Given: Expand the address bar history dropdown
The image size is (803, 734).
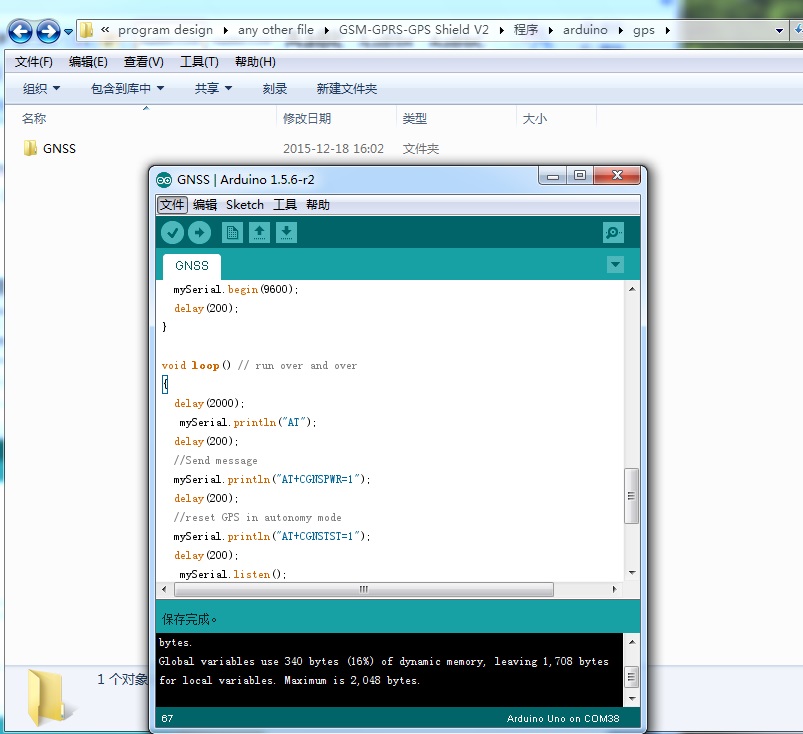Looking at the screenshot, I should [x=779, y=31].
